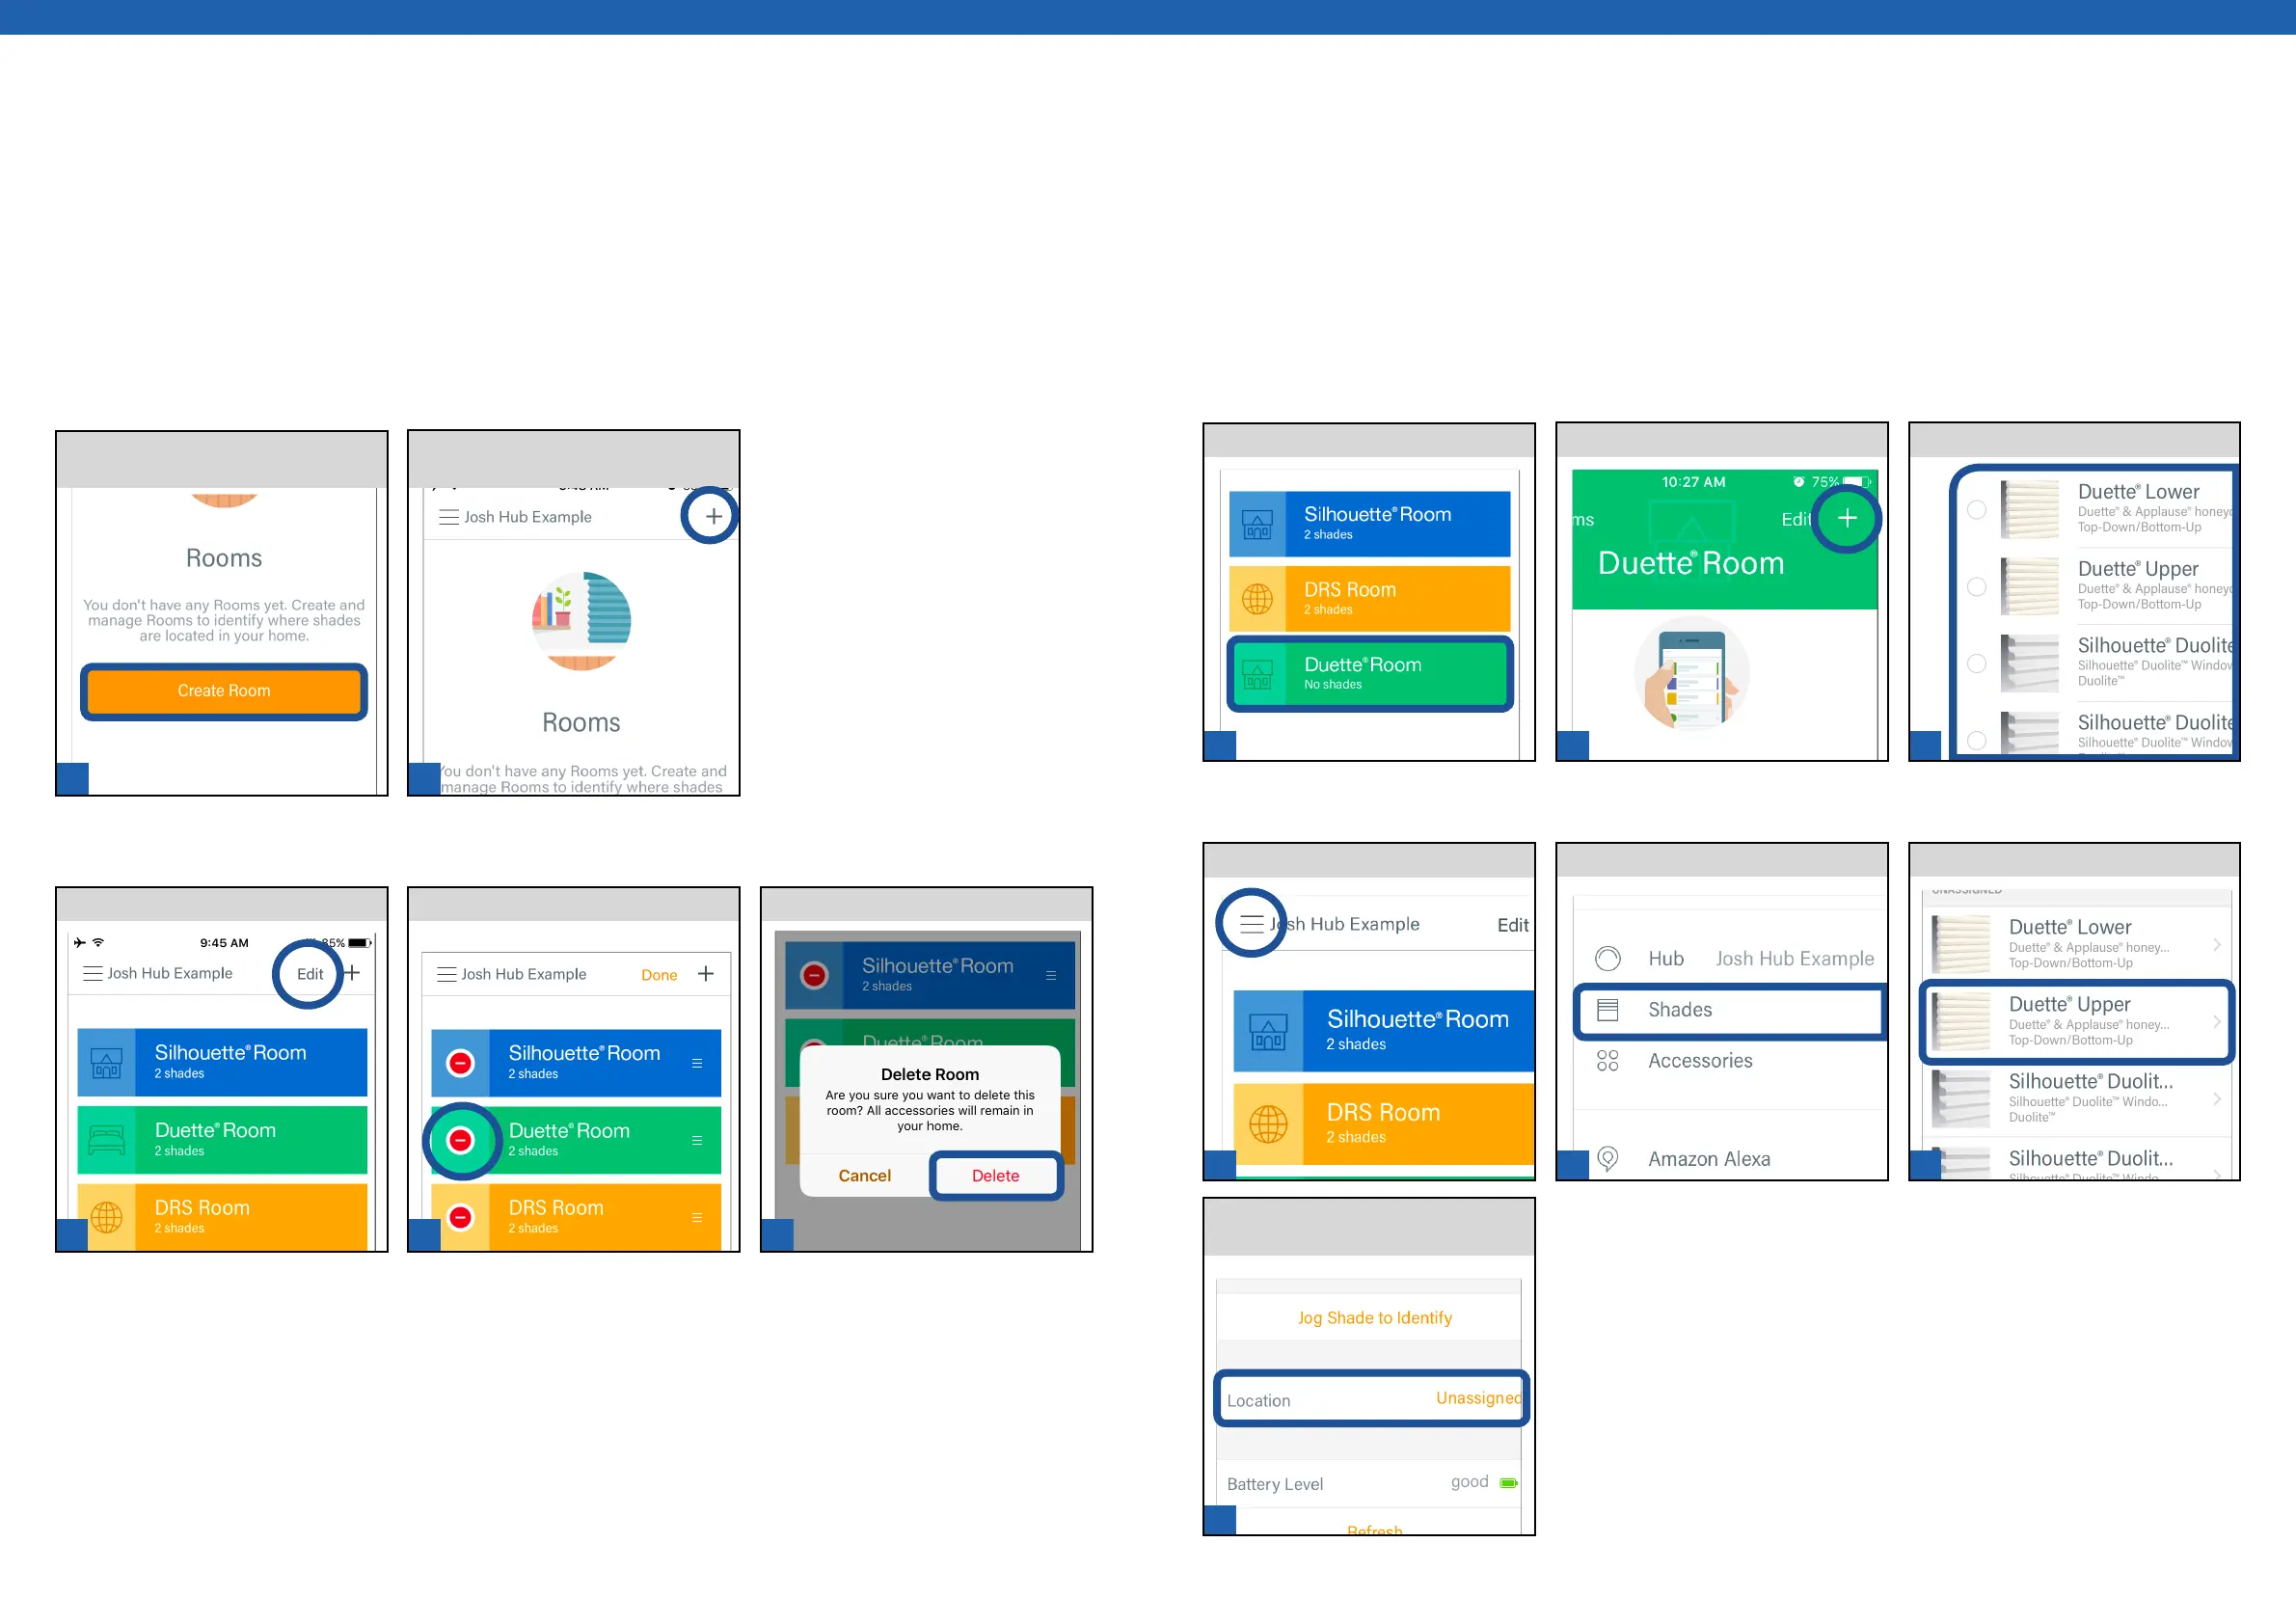This screenshot has height=1624, width=2296.
Task: Tap the red minus for DRS Room on the Done screen
Action: click(x=460, y=1218)
